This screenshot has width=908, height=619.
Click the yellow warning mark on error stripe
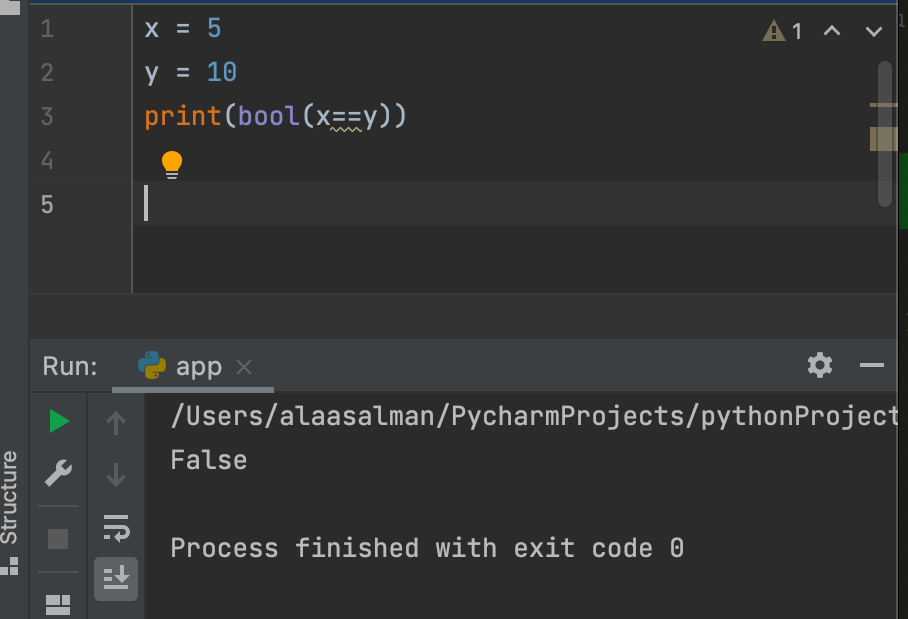pyautogui.click(x=884, y=105)
